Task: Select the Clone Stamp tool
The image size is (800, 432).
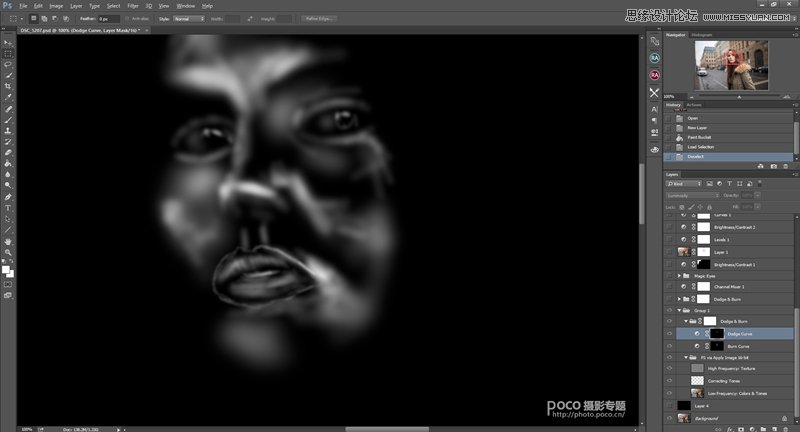Action: tap(8, 130)
